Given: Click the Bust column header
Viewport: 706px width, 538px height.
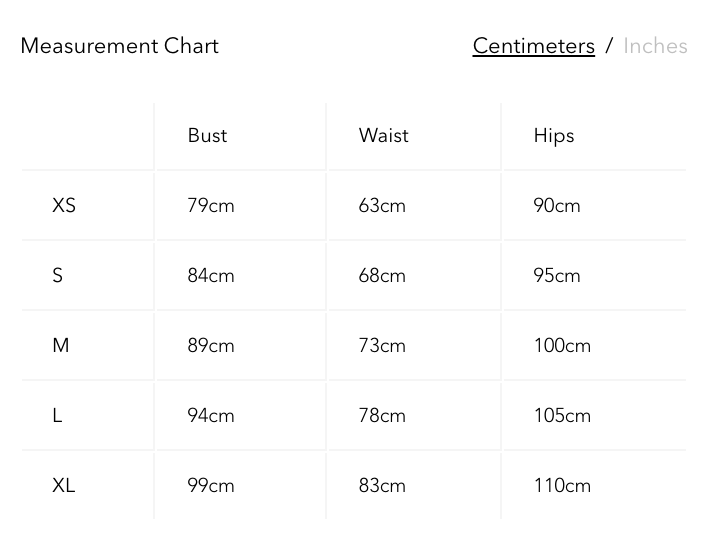Looking at the screenshot, I should (x=207, y=136).
